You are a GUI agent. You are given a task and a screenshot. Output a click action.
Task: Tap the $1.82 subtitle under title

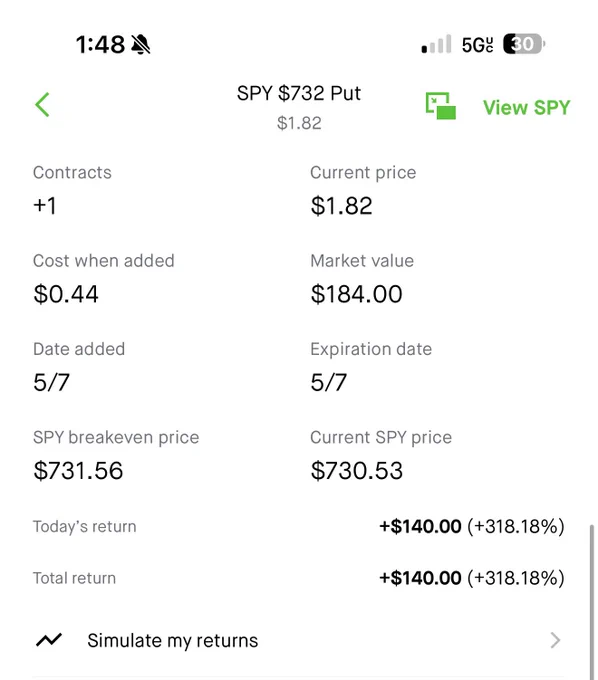[x=299, y=123]
